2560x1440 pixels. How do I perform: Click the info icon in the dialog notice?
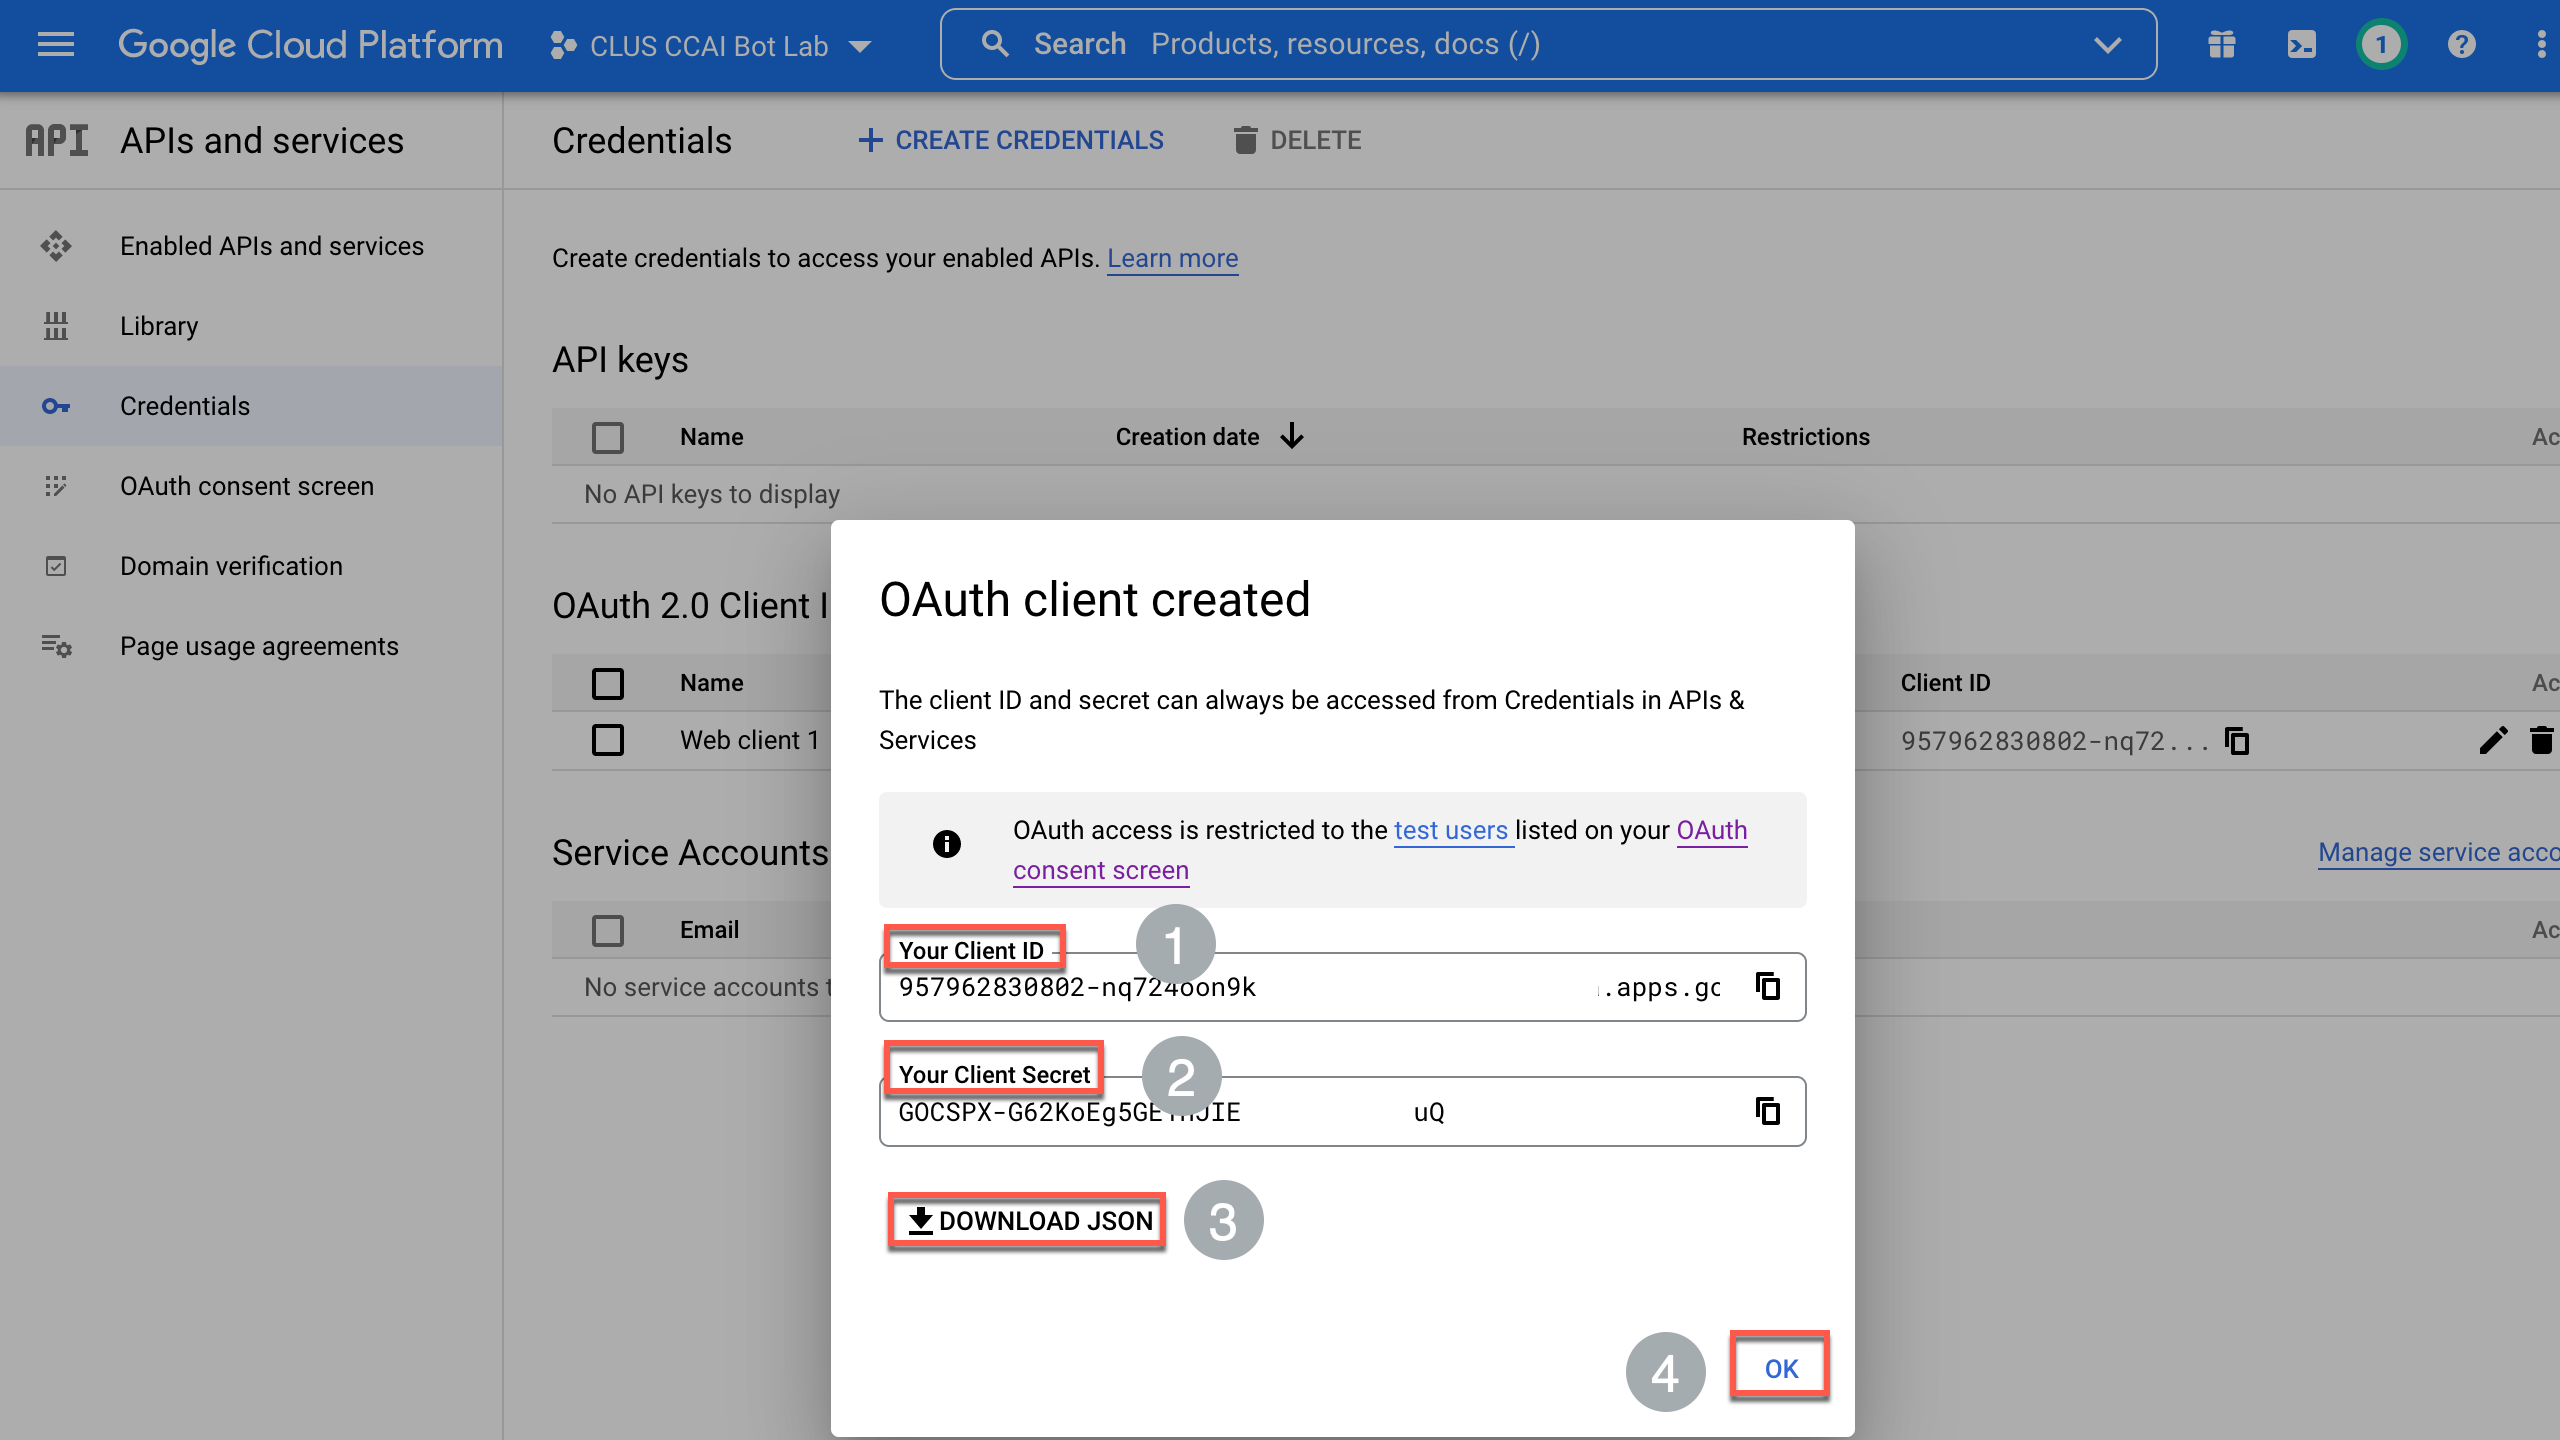(946, 844)
